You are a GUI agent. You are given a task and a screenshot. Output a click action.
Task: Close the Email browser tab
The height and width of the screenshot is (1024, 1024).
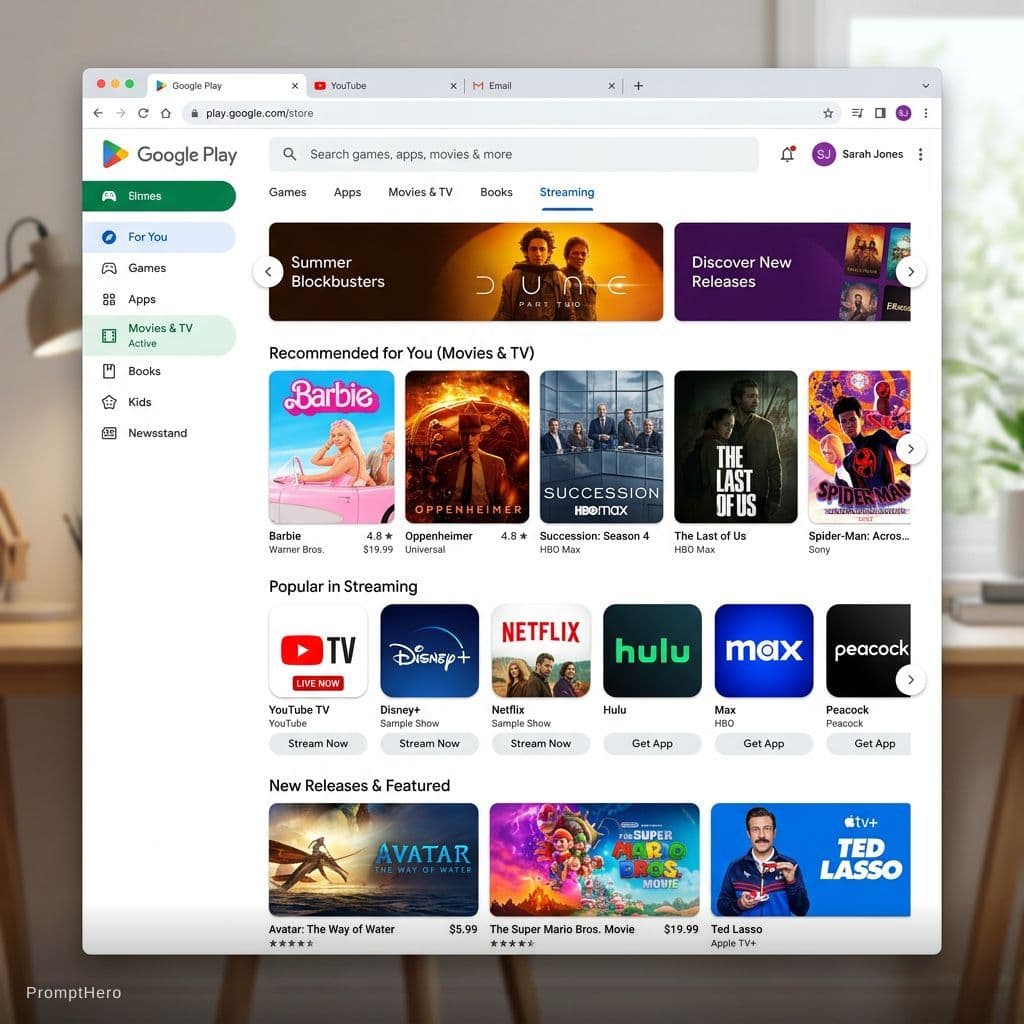(611, 86)
